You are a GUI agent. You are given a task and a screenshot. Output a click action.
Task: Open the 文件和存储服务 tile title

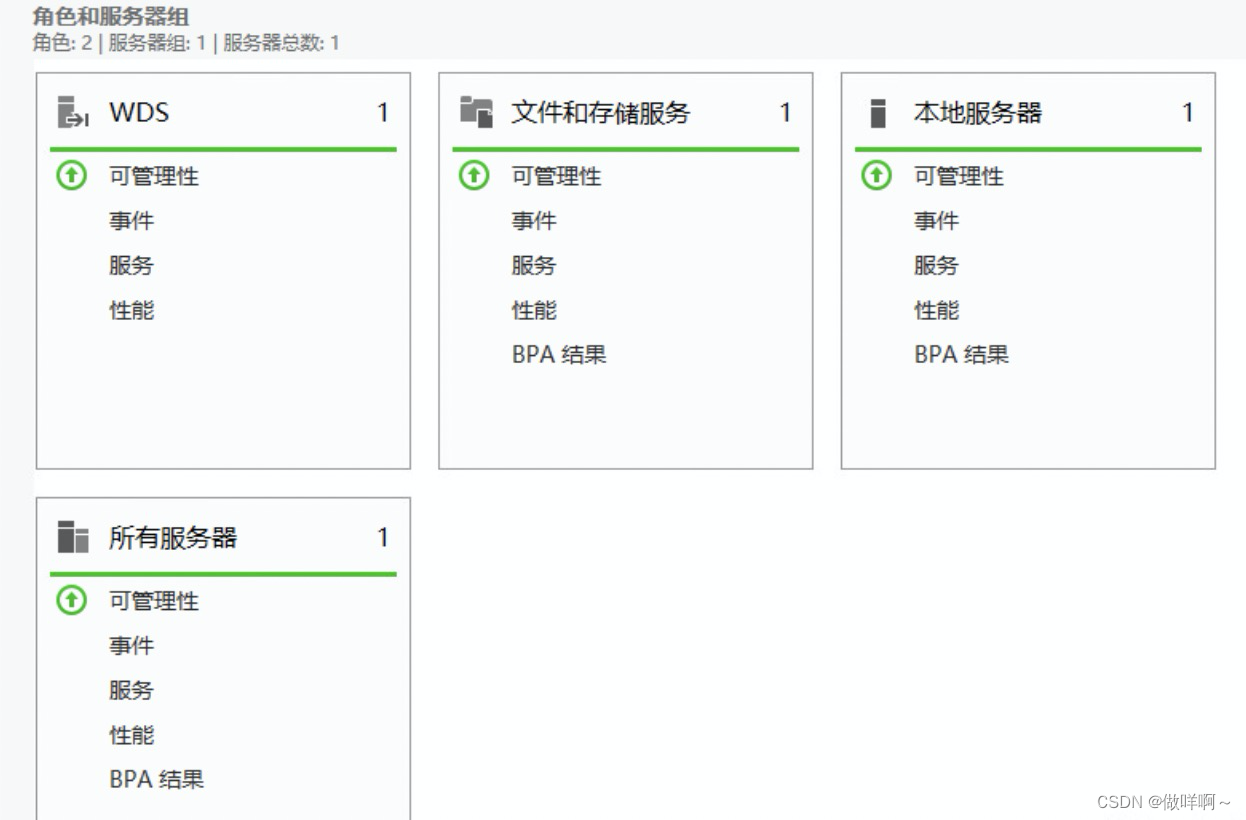click(x=601, y=113)
